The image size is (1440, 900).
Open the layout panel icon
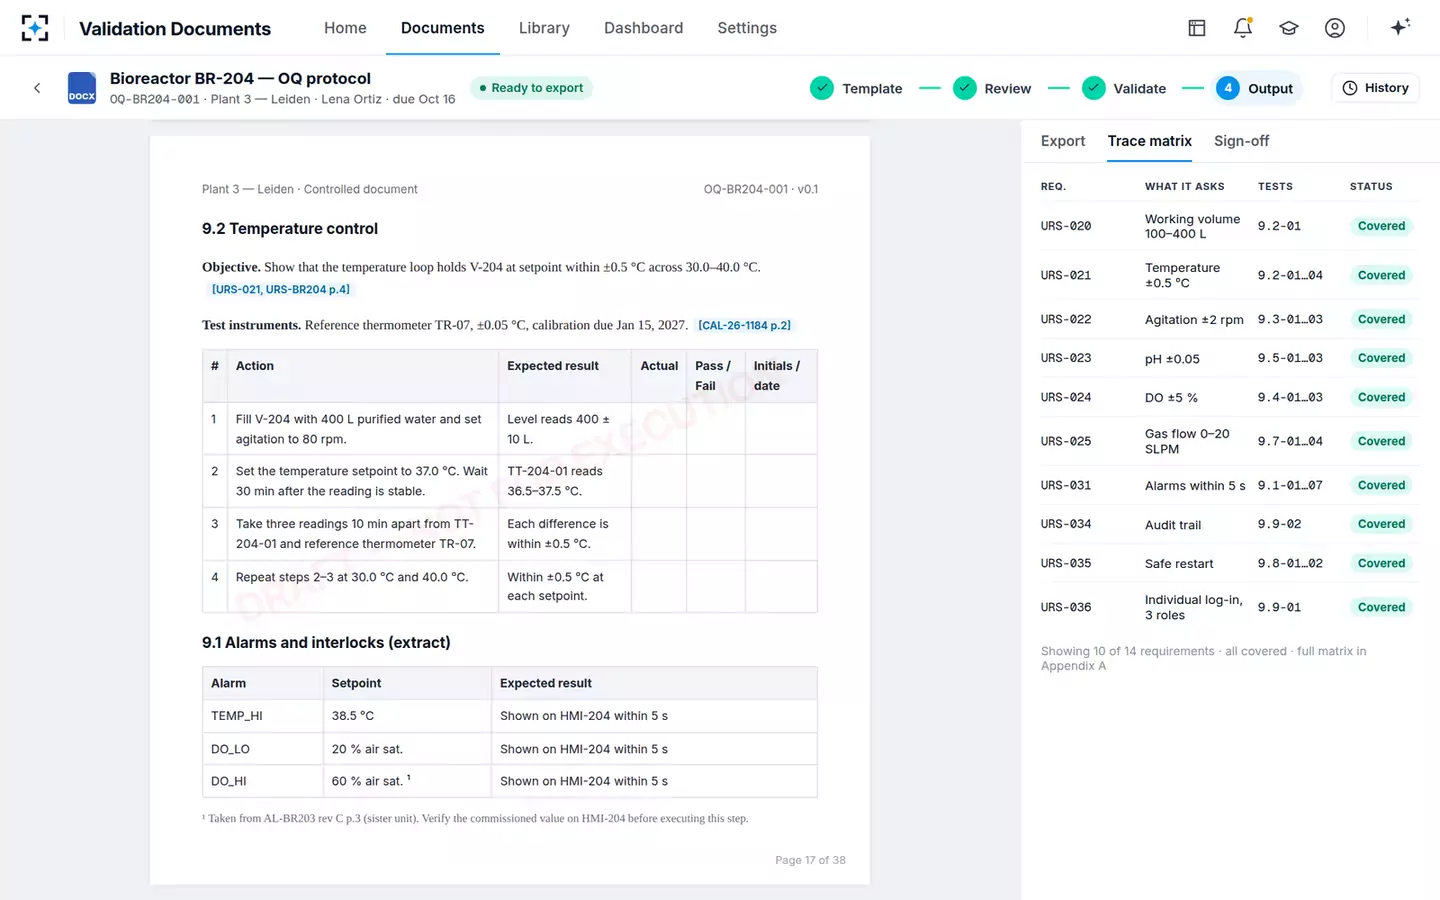(1197, 28)
